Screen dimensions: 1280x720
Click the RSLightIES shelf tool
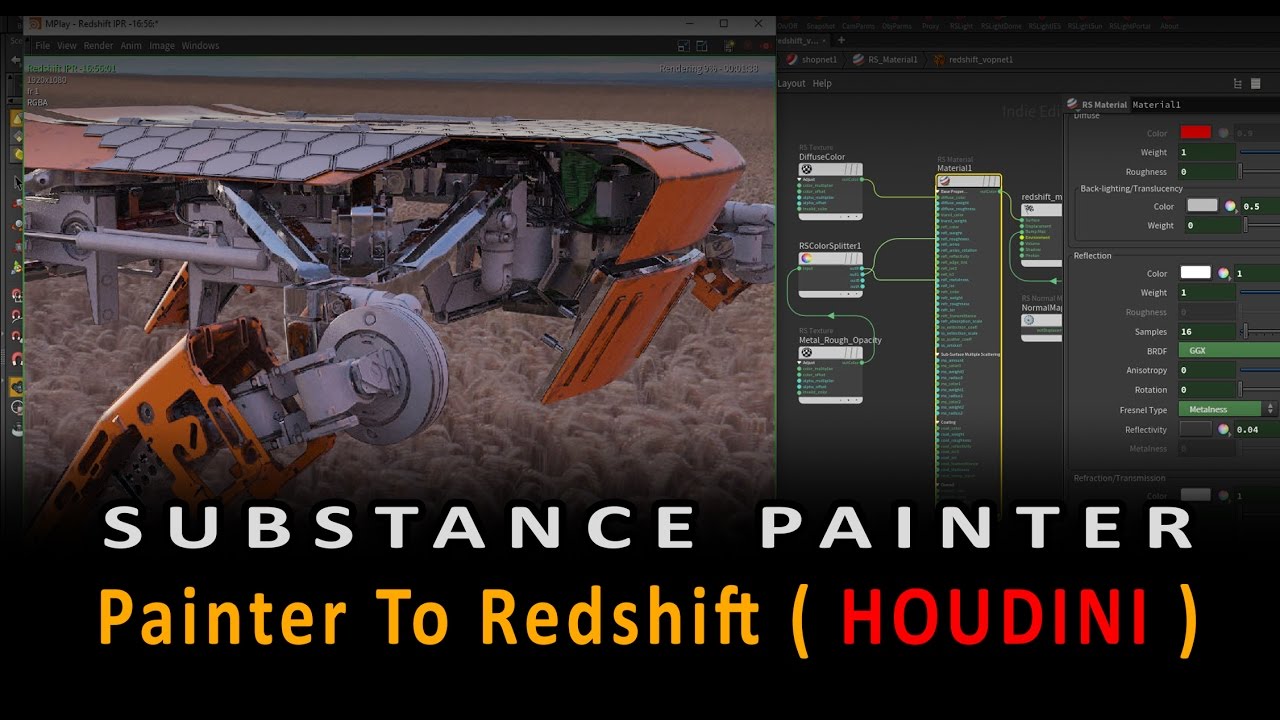(x=1045, y=26)
